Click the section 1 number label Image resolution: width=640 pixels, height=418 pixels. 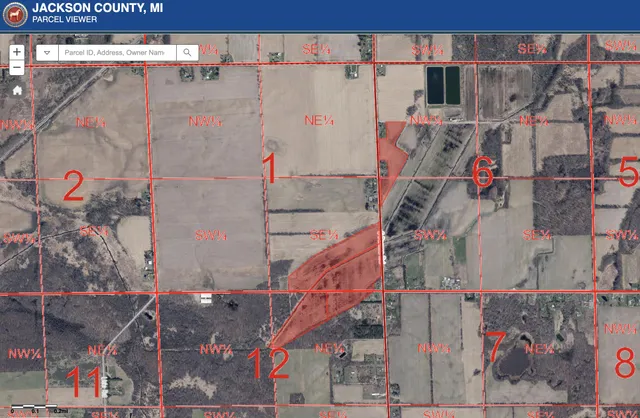(x=268, y=170)
